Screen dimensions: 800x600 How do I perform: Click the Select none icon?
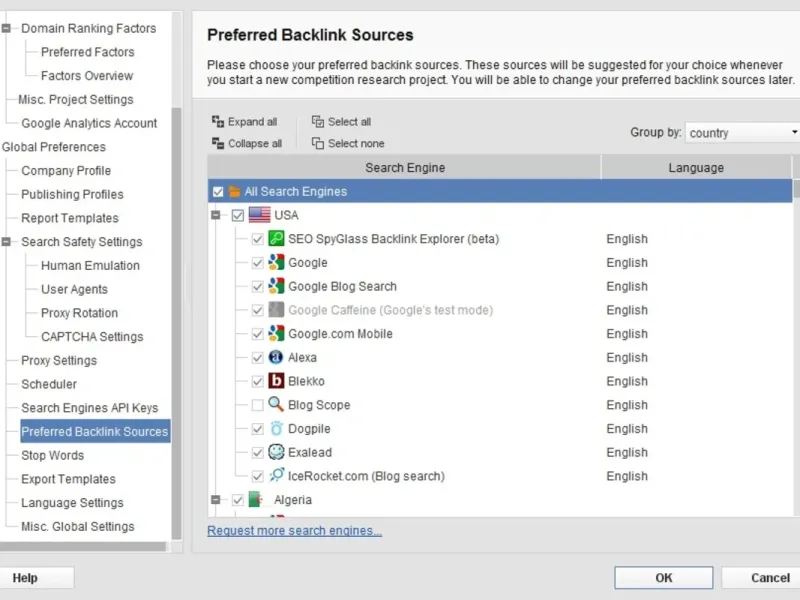click(x=318, y=144)
